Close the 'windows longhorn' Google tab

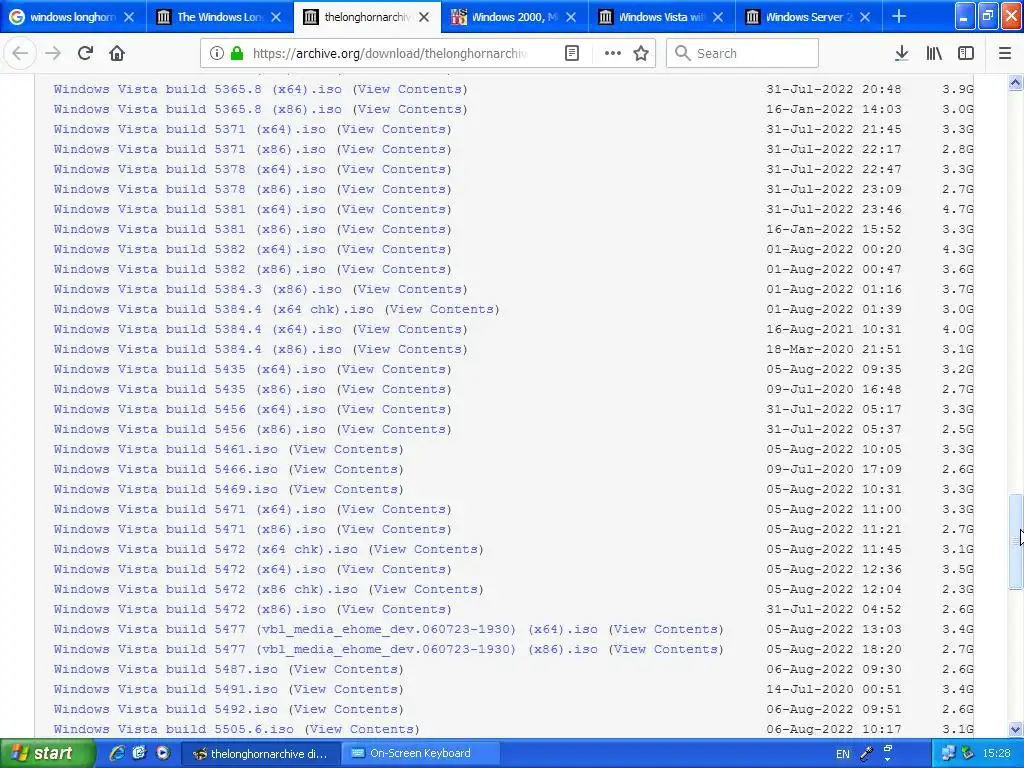(x=129, y=17)
